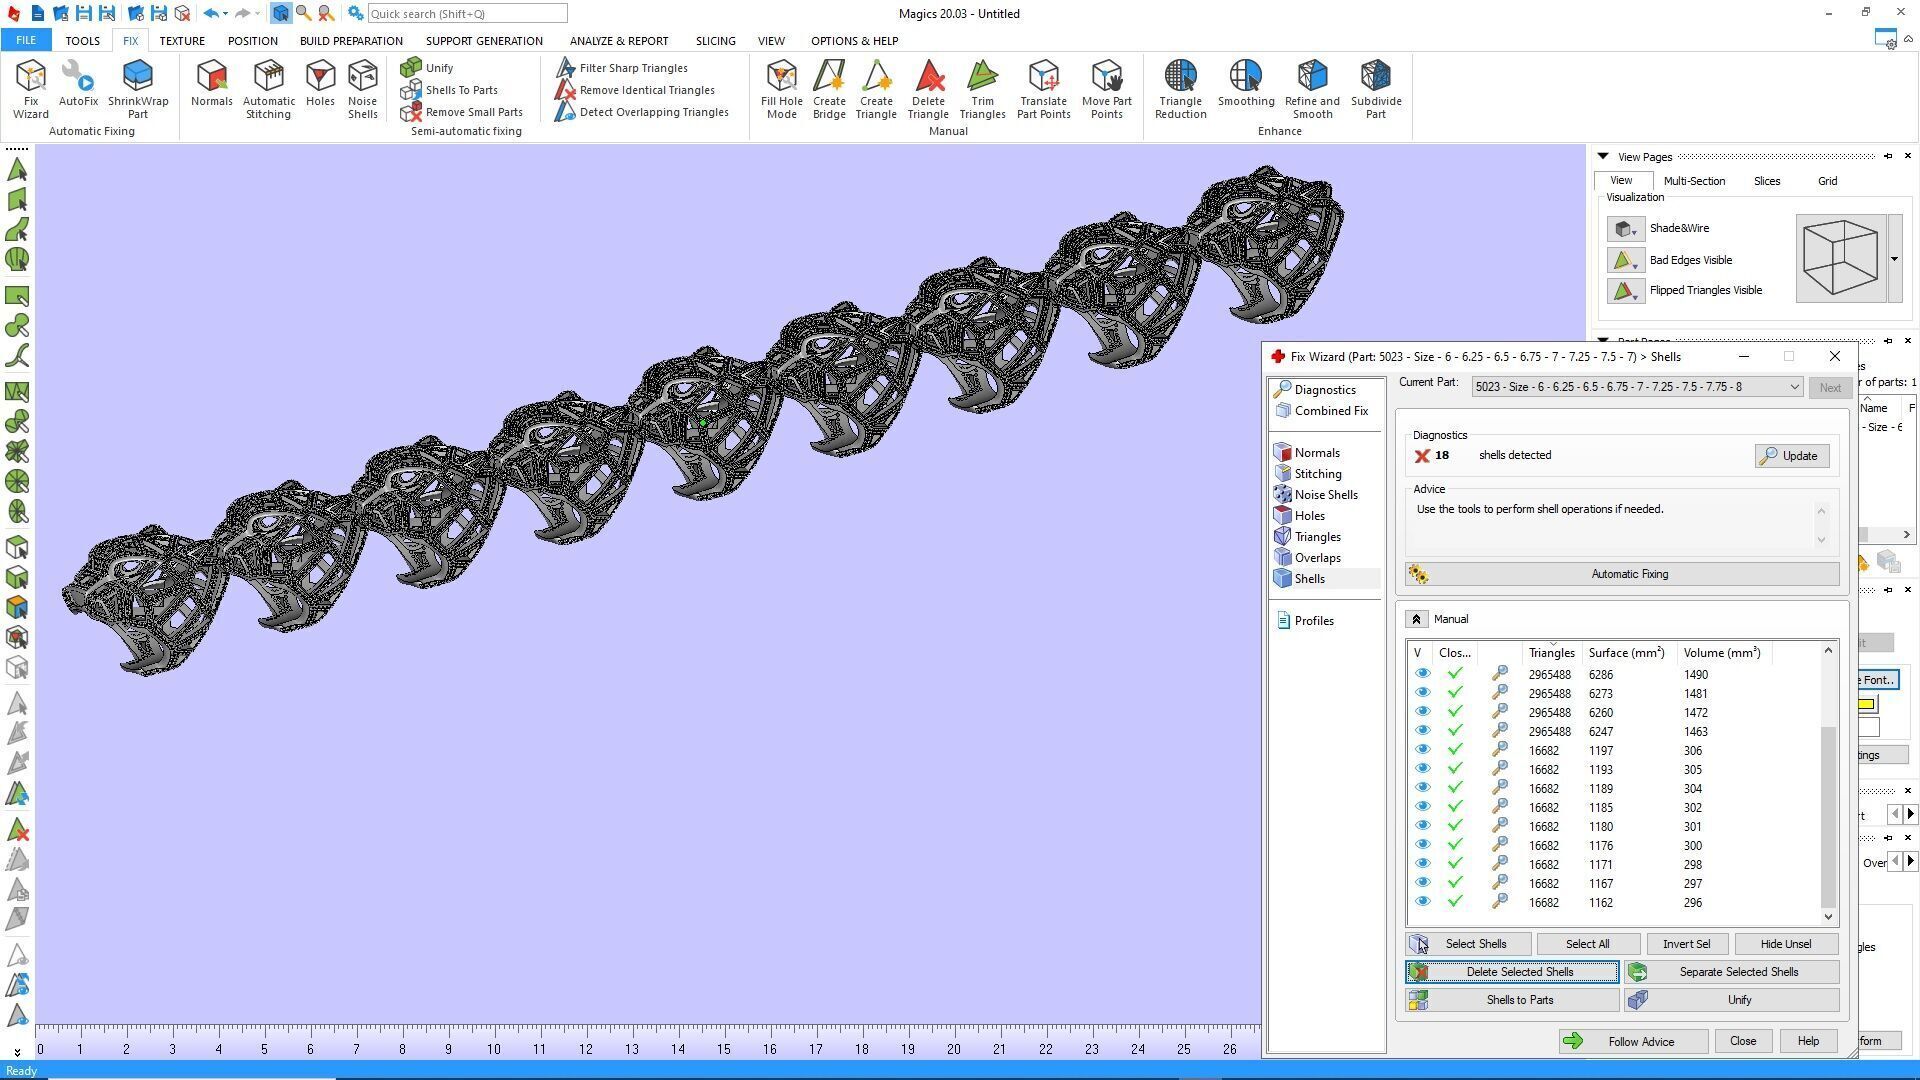Screen dimensions: 1920x1080
Task: Click the ShrinkWrap Part icon
Action: coord(138,88)
